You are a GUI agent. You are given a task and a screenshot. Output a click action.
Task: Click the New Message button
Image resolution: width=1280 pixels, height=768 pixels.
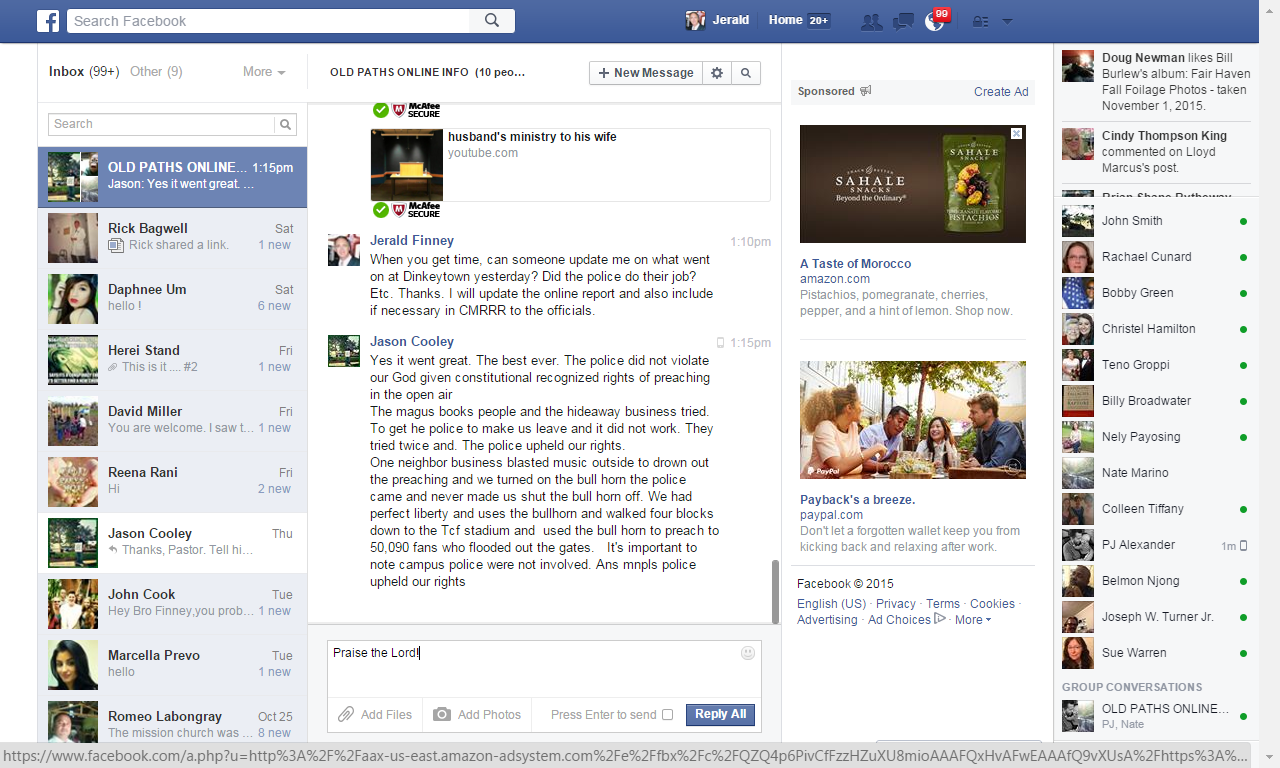click(x=645, y=73)
